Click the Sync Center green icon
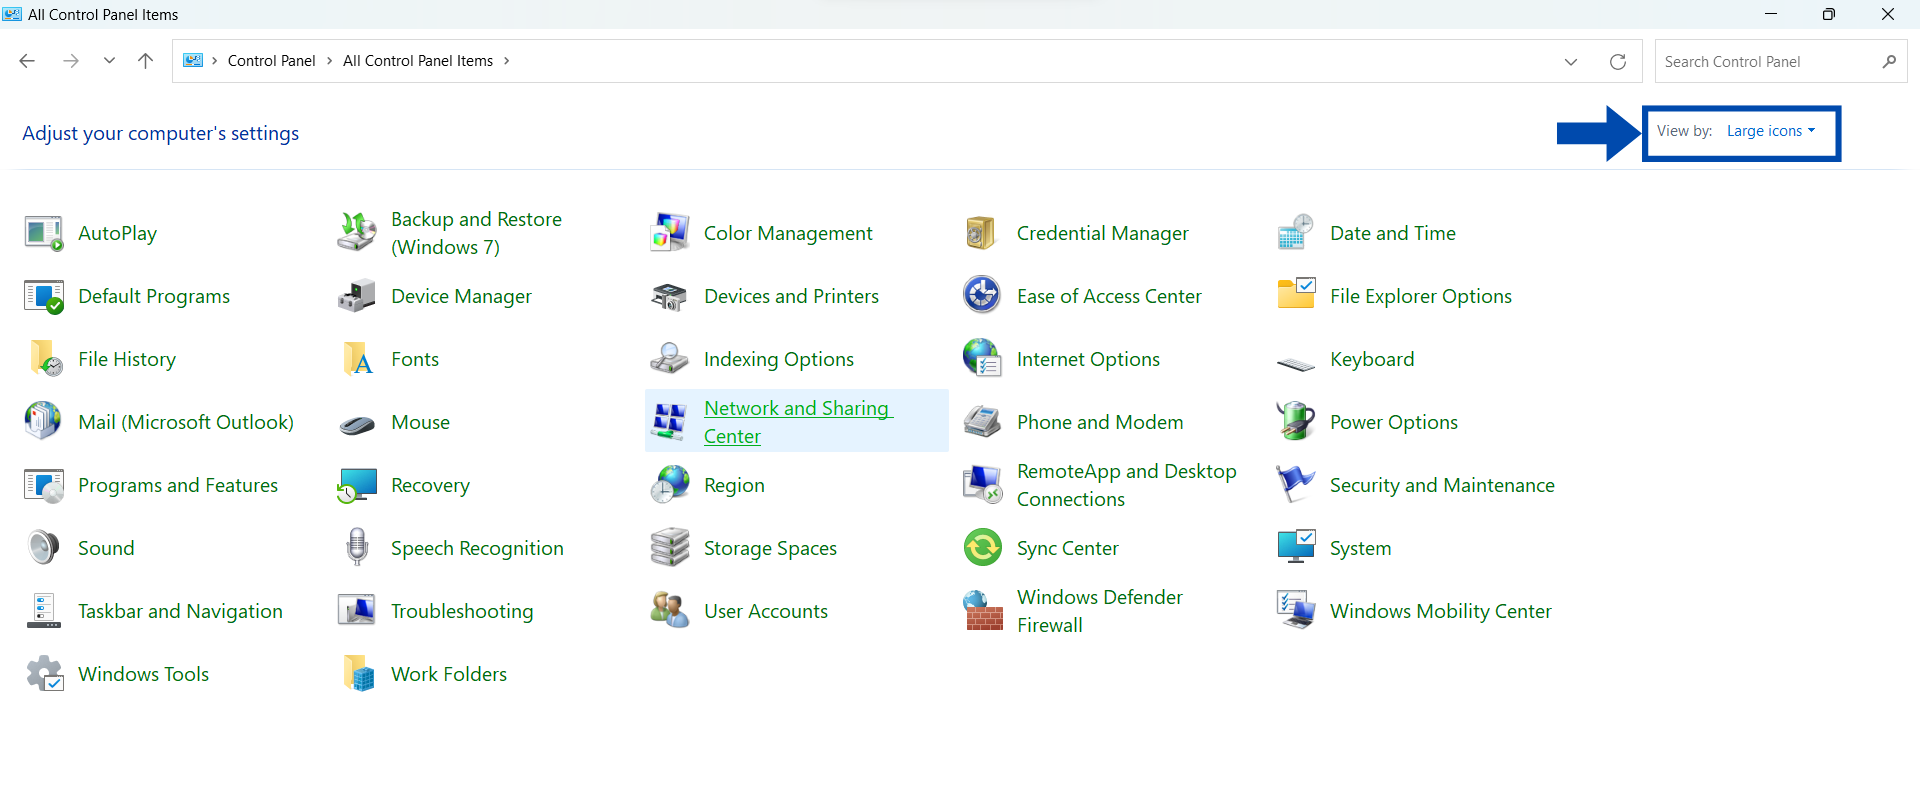This screenshot has height=792, width=1920. click(x=983, y=548)
